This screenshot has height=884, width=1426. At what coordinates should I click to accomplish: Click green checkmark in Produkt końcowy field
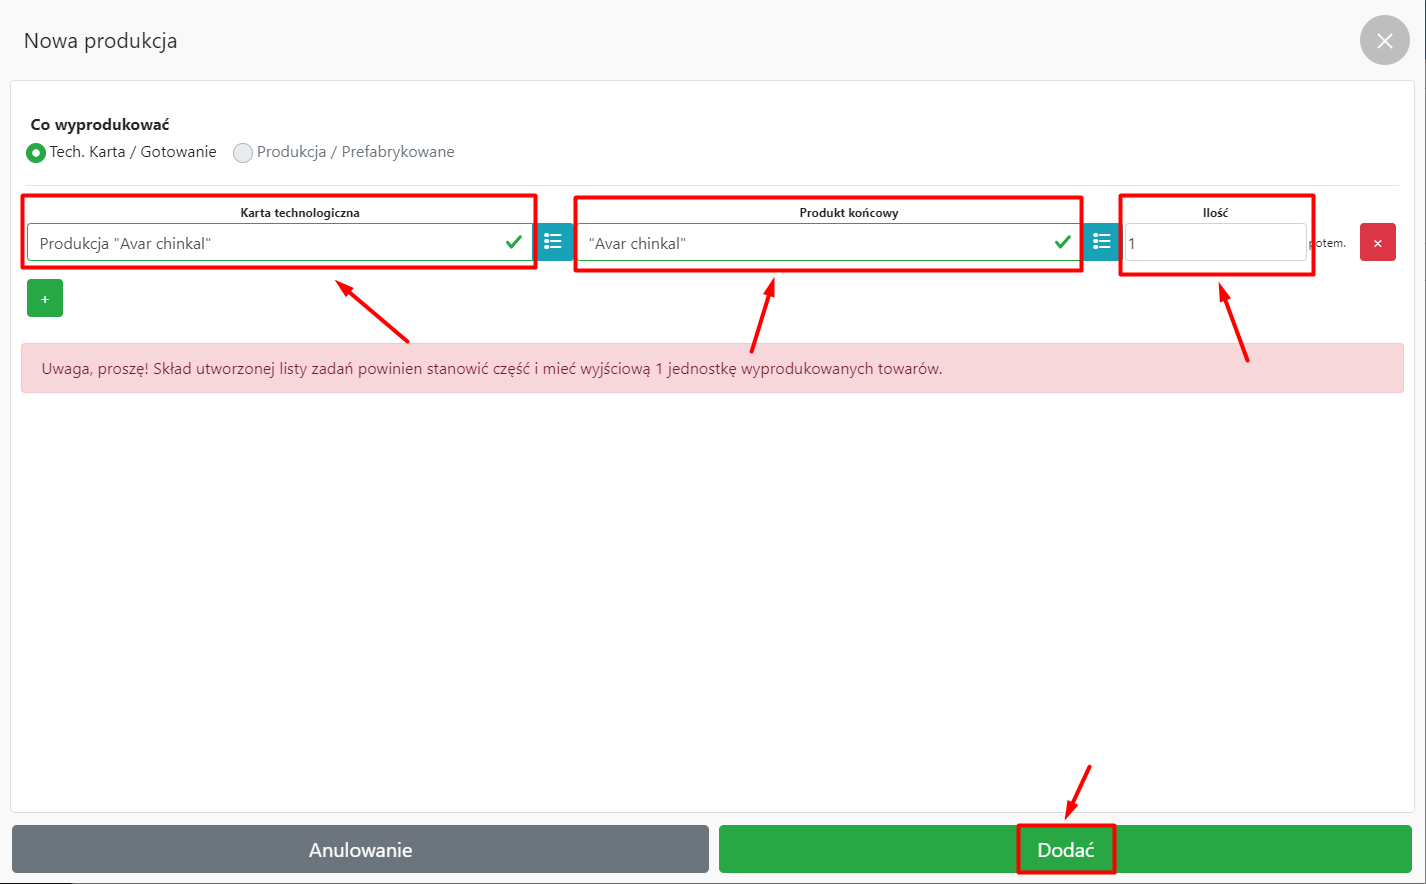1062,242
